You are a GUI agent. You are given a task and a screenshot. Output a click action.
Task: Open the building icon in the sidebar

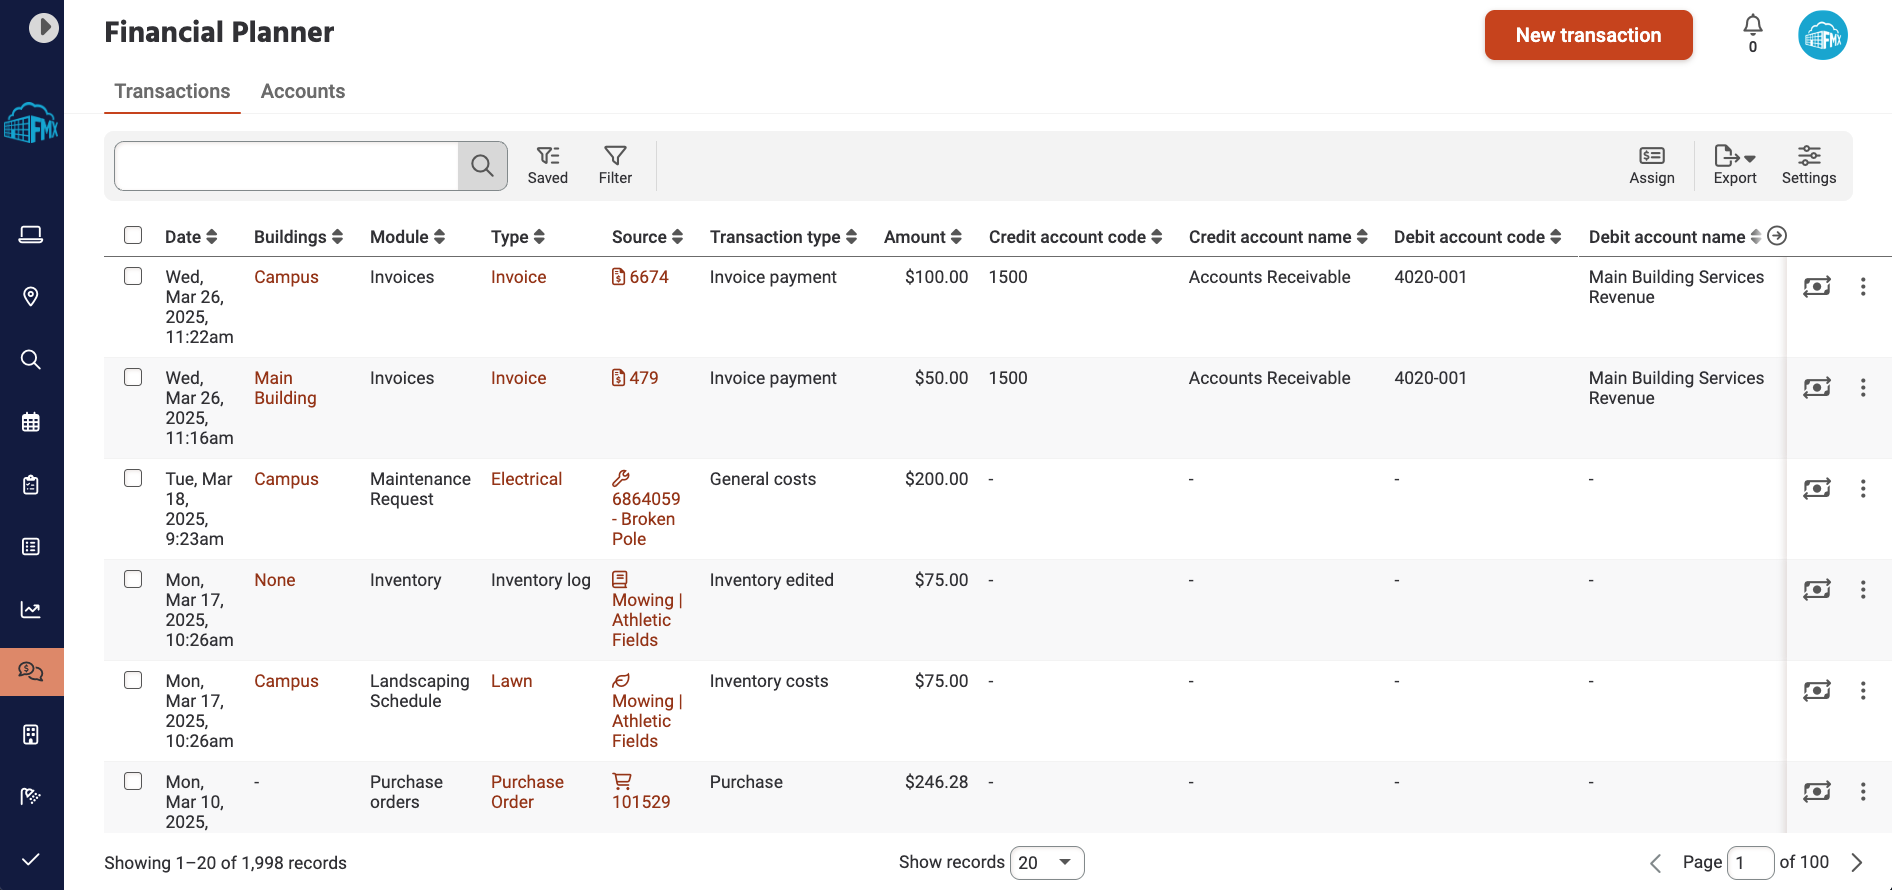(x=31, y=735)
